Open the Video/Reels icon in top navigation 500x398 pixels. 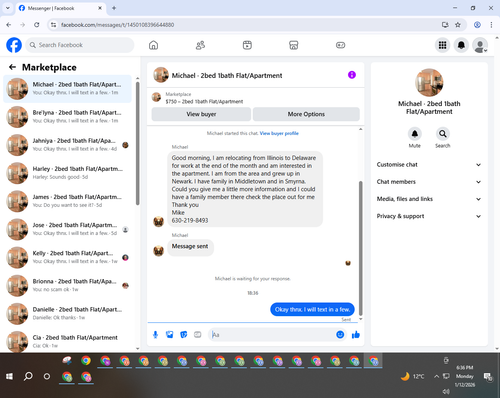click(247, 45)
